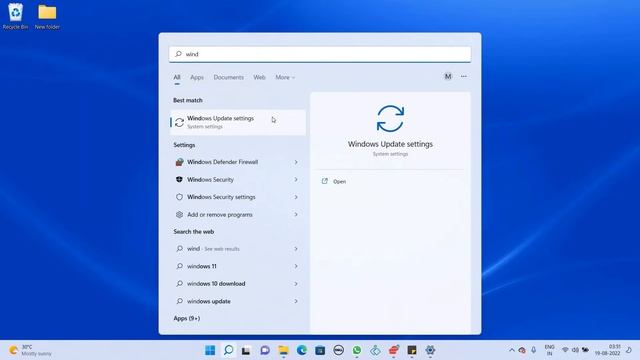The height and width of the screenshot is (360, 640).
Task: Open WhatsApp from the taskbar
Action: 357,350
